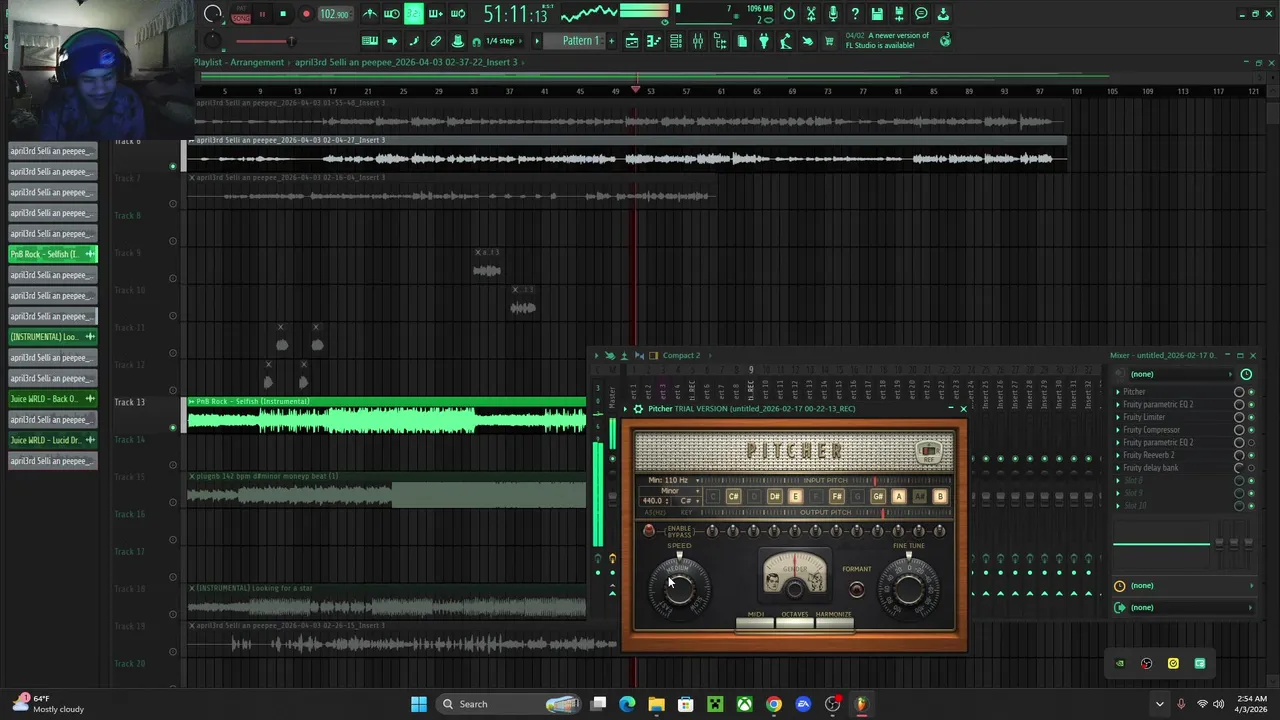Open help with the question mark icon
Image resolution: width=1280 pixels, height=720 pixels.
coord(855,14)
